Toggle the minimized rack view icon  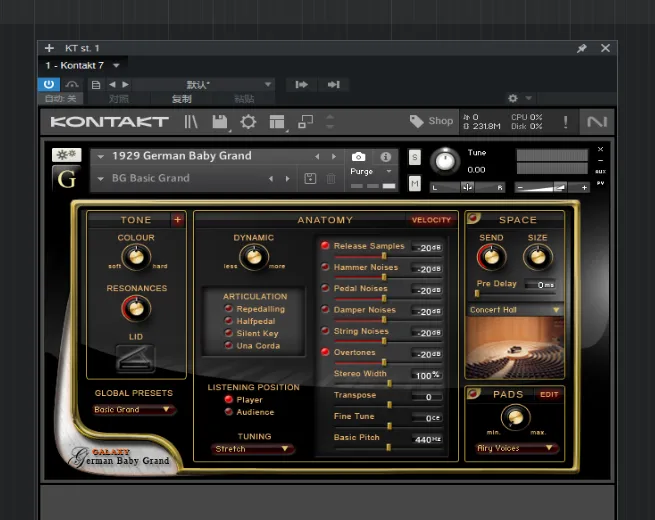tap(305, 122)
